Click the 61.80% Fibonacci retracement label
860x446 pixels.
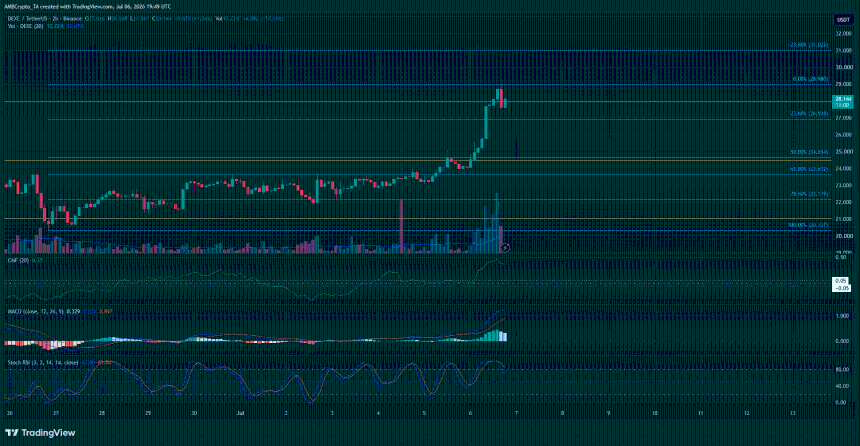(809, 169)
